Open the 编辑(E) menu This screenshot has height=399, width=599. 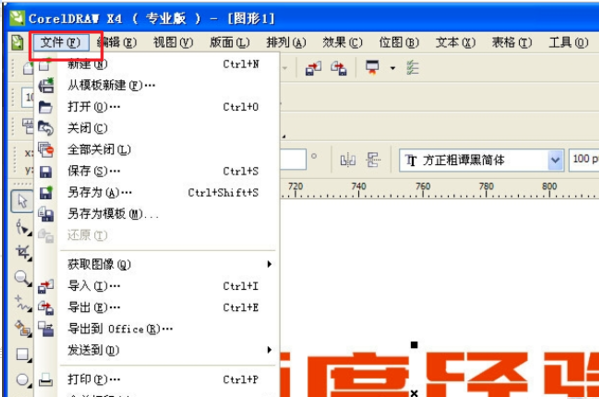[x=117, y=42]
